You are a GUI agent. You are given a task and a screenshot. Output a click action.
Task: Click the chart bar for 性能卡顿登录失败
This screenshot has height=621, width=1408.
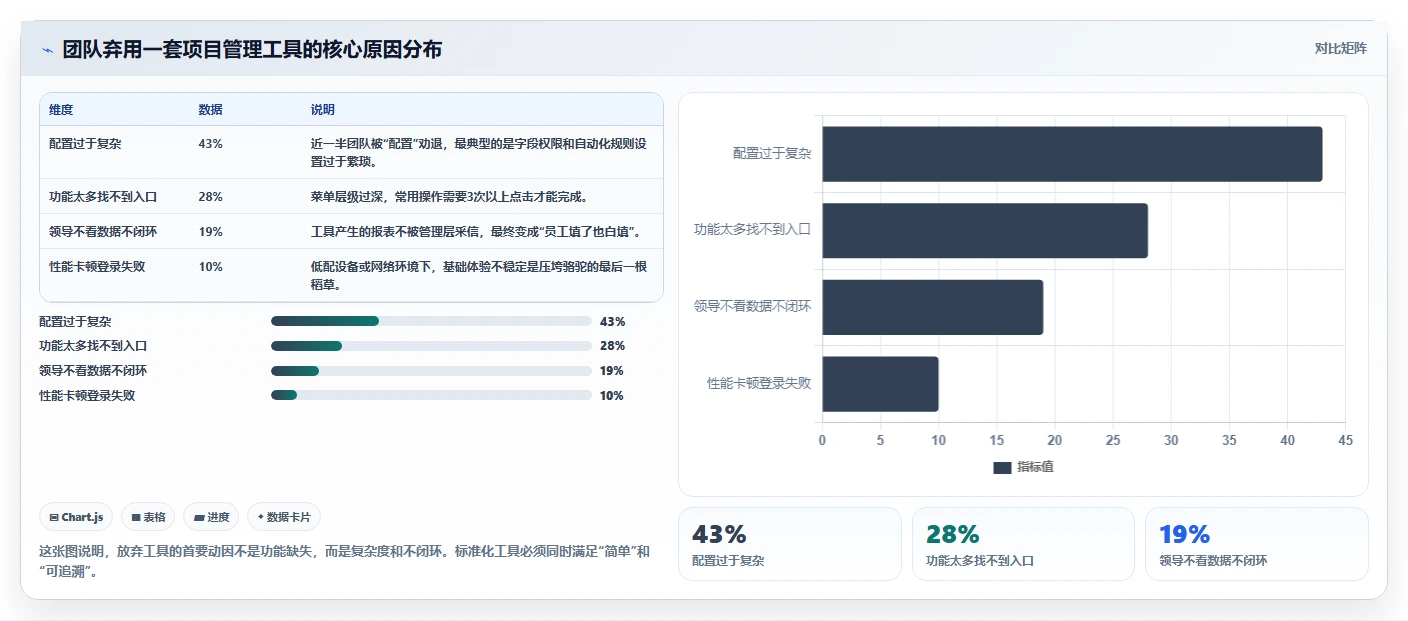[880, 384]
